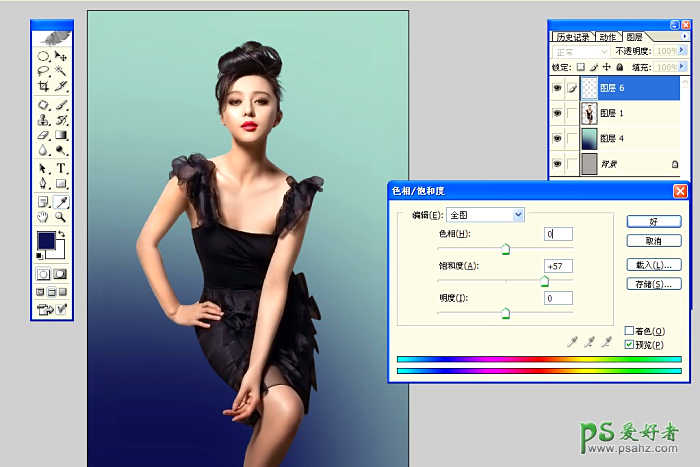Switch to the 历史记录 (History) tab
This screenshot has height=467, width=700.
click(x=573, y=36)
